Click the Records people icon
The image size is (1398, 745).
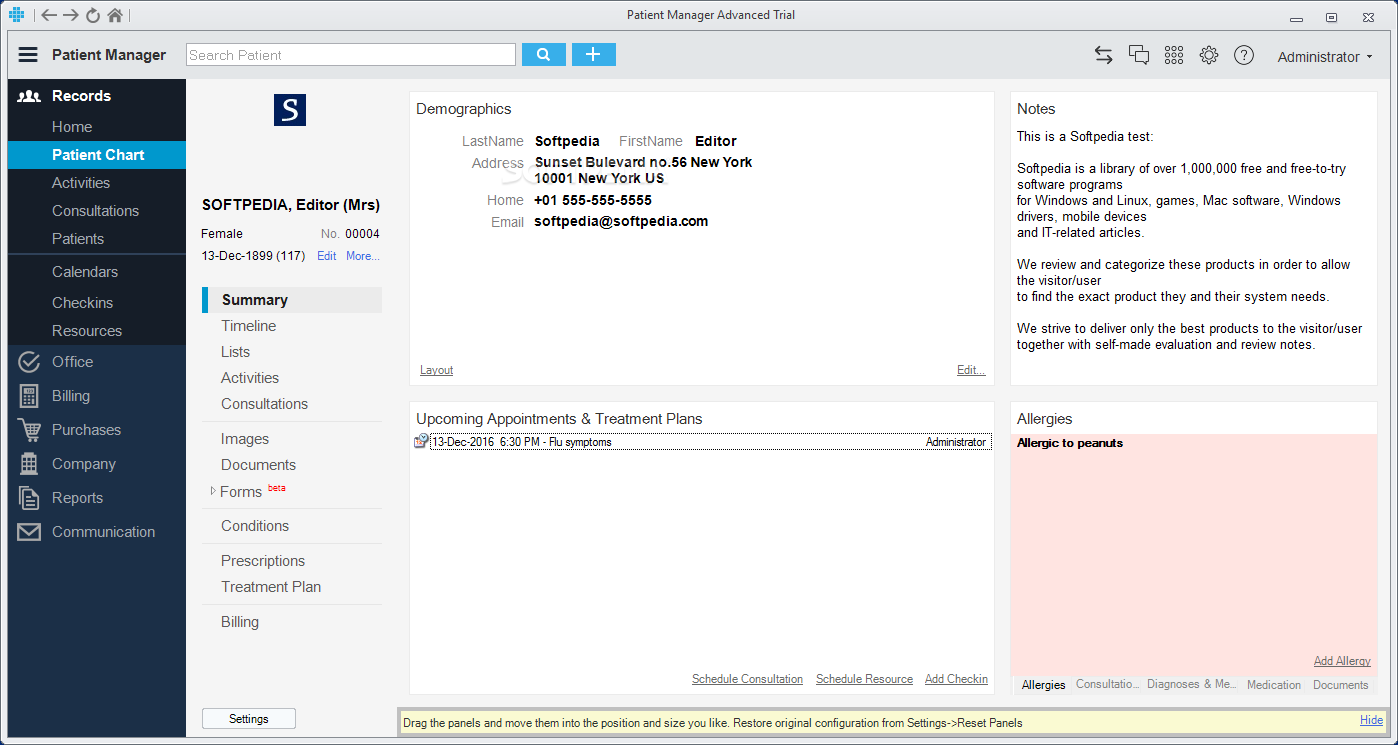coord(29,96)
